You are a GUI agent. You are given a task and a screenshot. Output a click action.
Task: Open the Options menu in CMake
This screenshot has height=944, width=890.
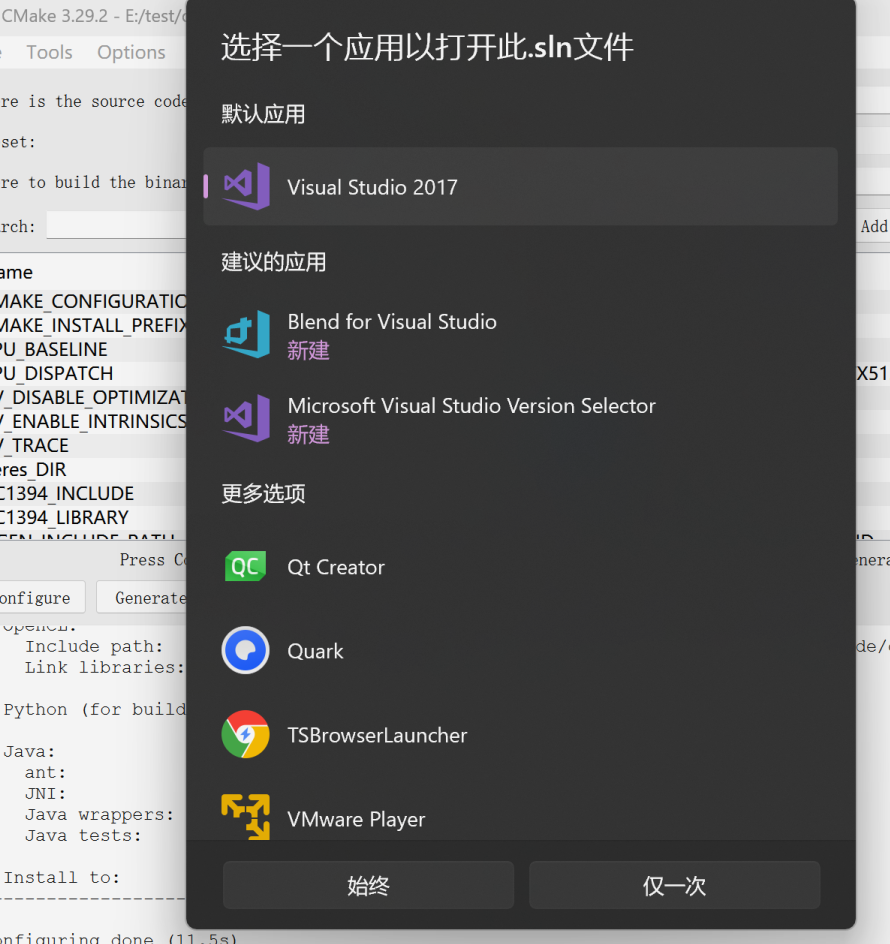coord(131,52)
